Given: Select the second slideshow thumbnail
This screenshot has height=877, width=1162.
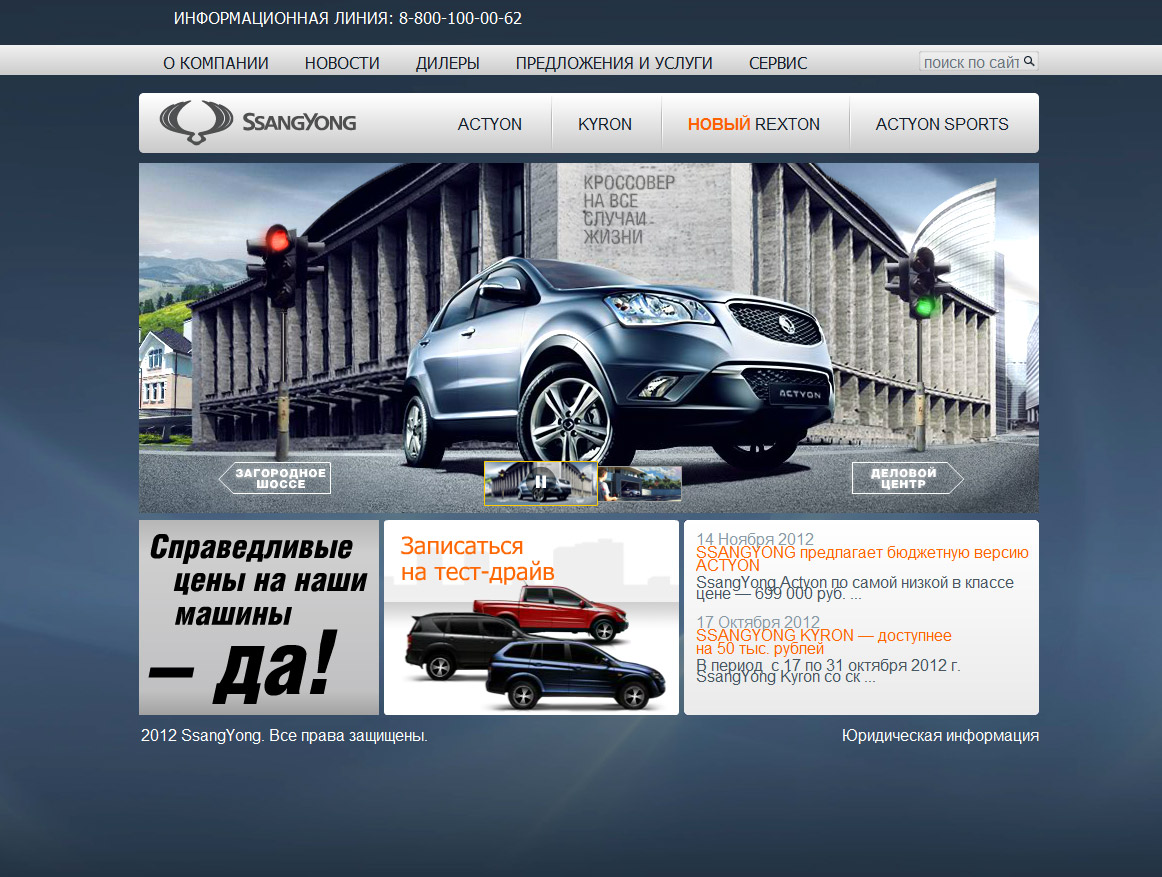Looking at the screenshot, I should tap(640, 483).
